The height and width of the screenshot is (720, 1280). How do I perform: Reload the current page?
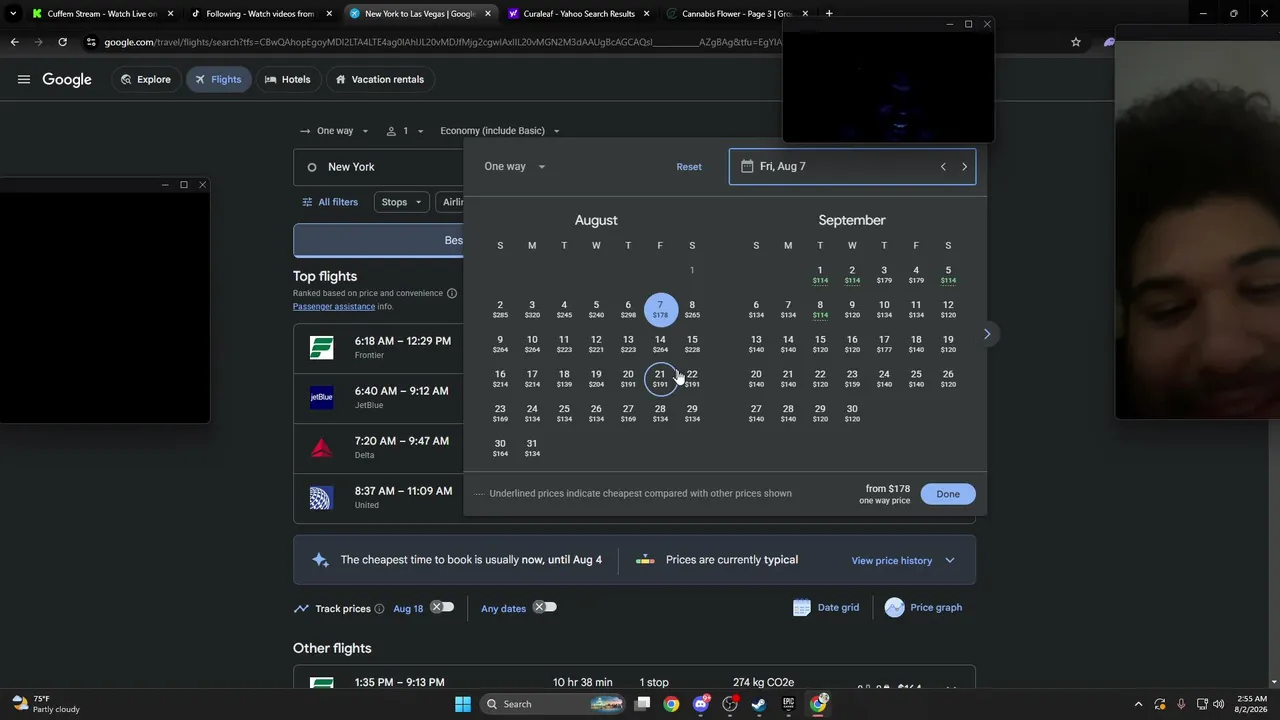[62, 42]
